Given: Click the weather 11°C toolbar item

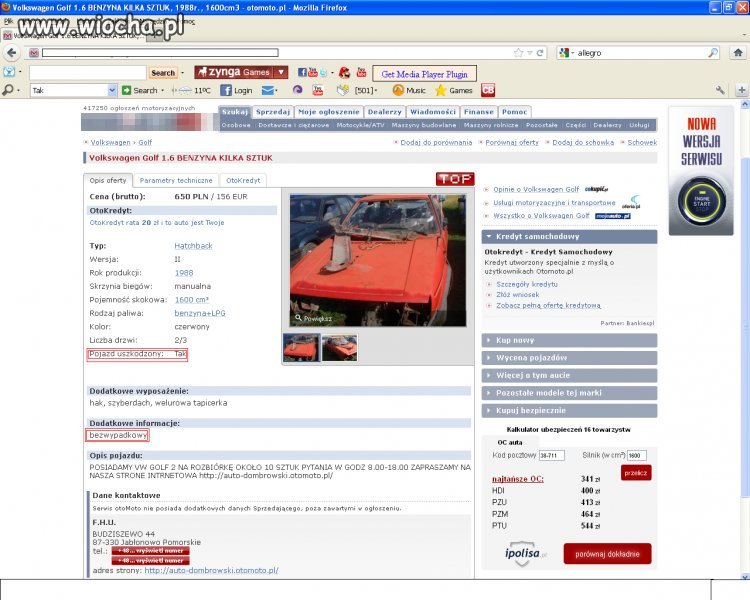Looking at the screenshot, I should [x=191, y=90].
